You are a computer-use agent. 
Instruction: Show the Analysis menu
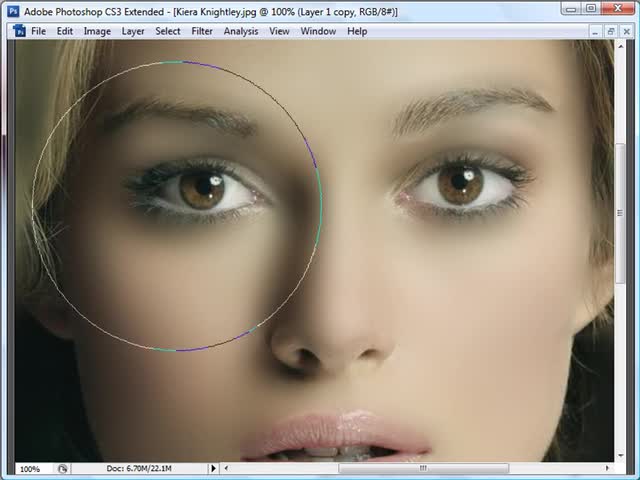241,31
